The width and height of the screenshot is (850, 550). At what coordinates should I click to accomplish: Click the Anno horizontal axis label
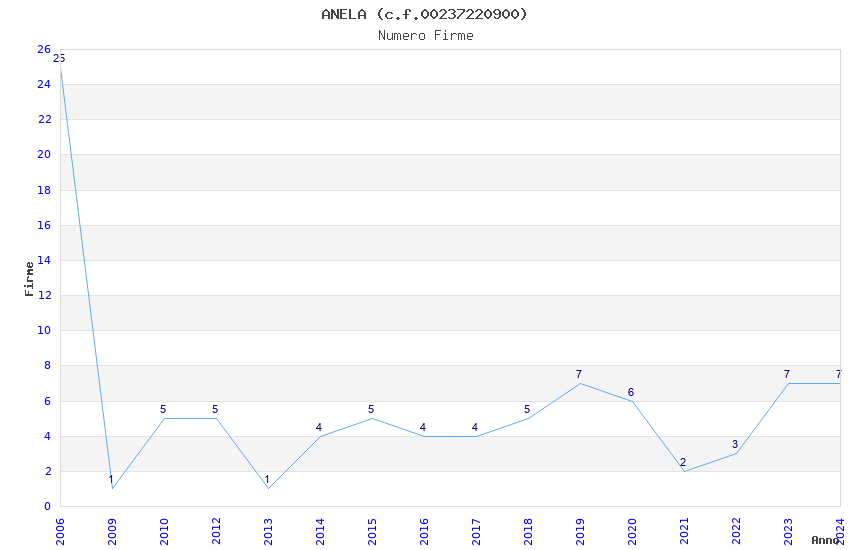click(825, 540)
